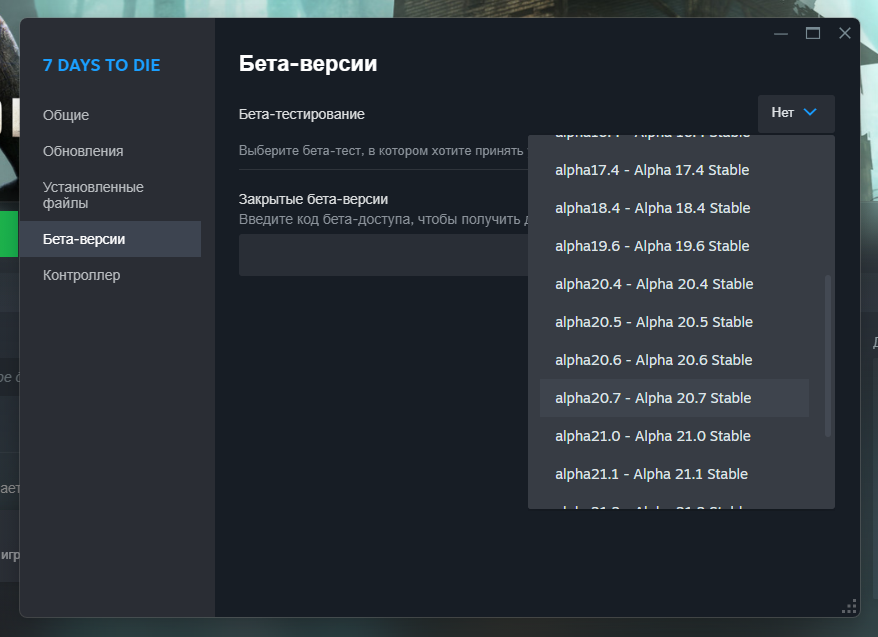Screen dimensions: 878x637
Task: Choose alpha21.0 - Alpha 21.0 Stable
Action: pyautogui.click(x=674, y=436)
